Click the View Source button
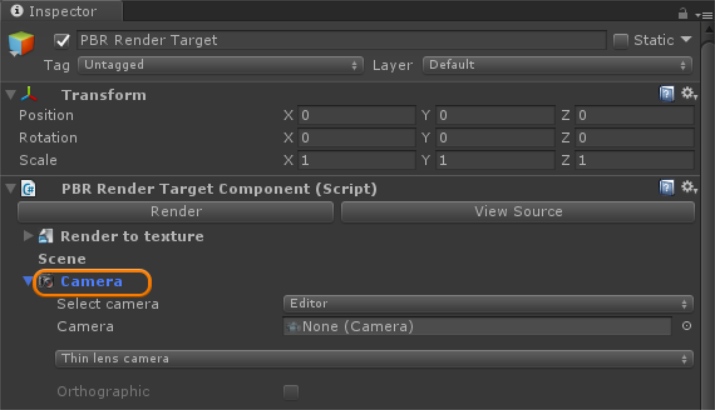The width and height of the screenshot is (715, 410). click(x=518, y=212)
